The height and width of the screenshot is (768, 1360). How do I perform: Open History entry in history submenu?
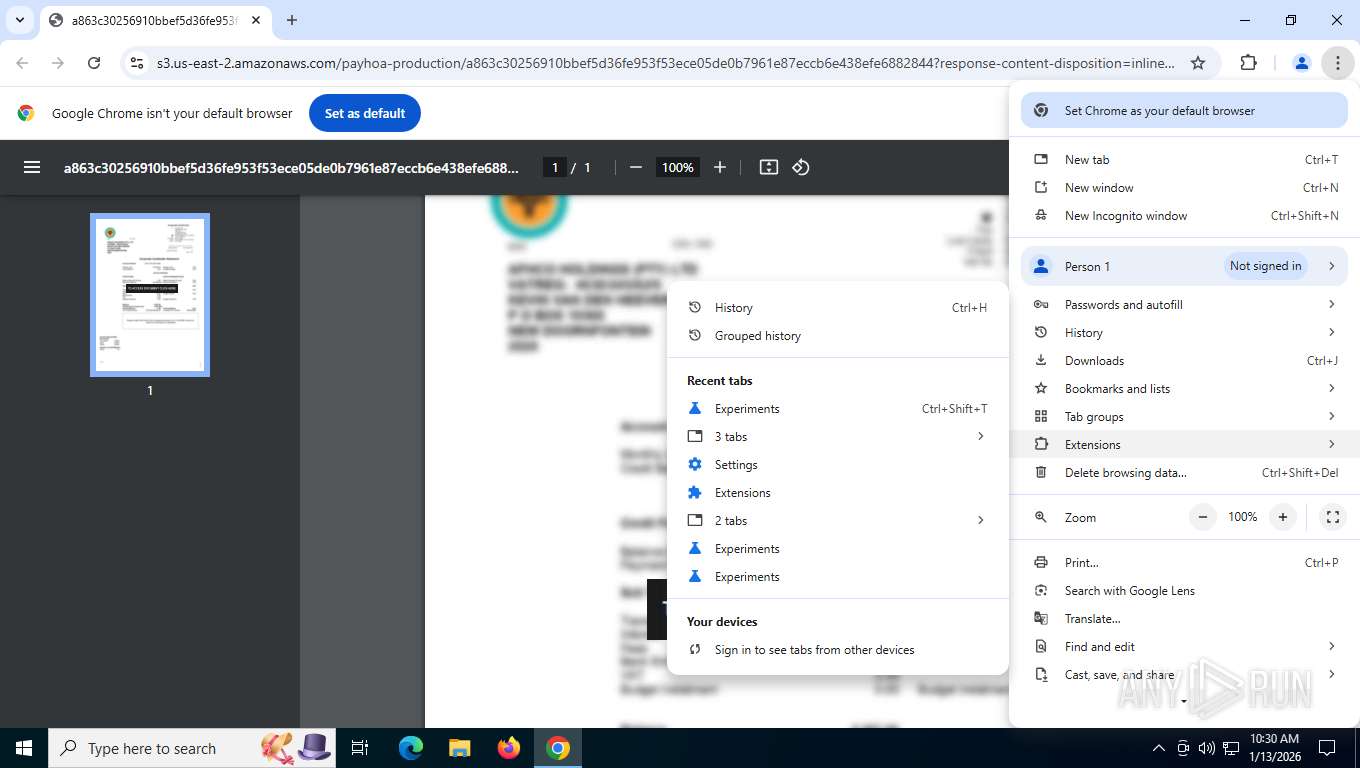click(x=838, y=308)
